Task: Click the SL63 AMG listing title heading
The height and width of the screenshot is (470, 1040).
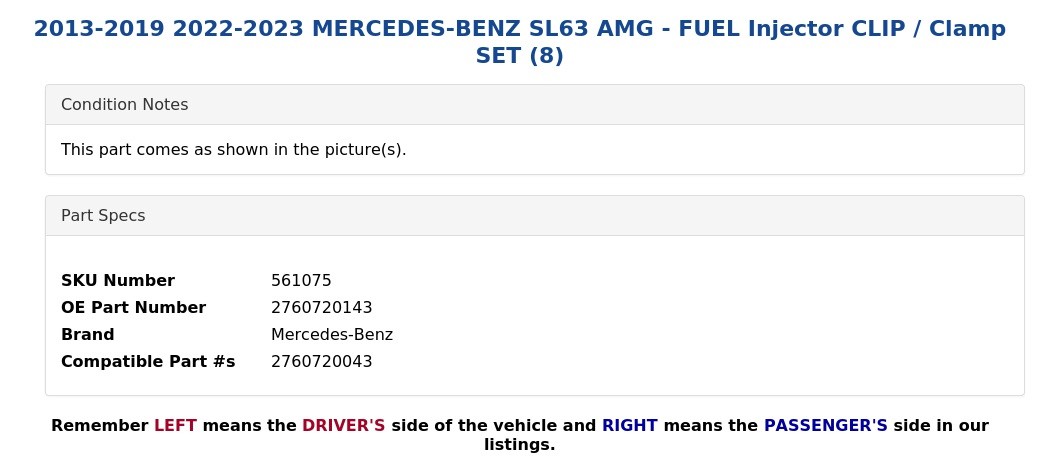Action: [x=519, y=29]
